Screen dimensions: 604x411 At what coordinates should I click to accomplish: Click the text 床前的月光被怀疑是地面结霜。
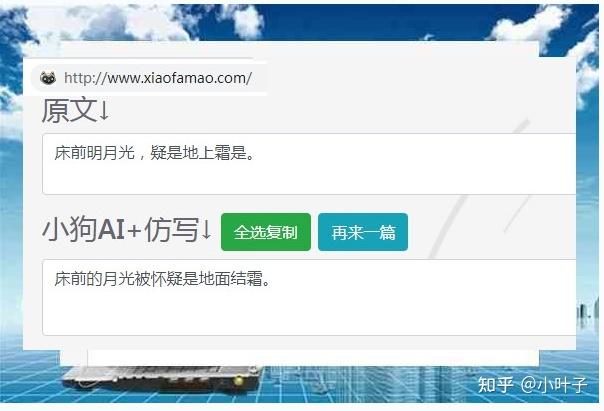click(163, 279)
